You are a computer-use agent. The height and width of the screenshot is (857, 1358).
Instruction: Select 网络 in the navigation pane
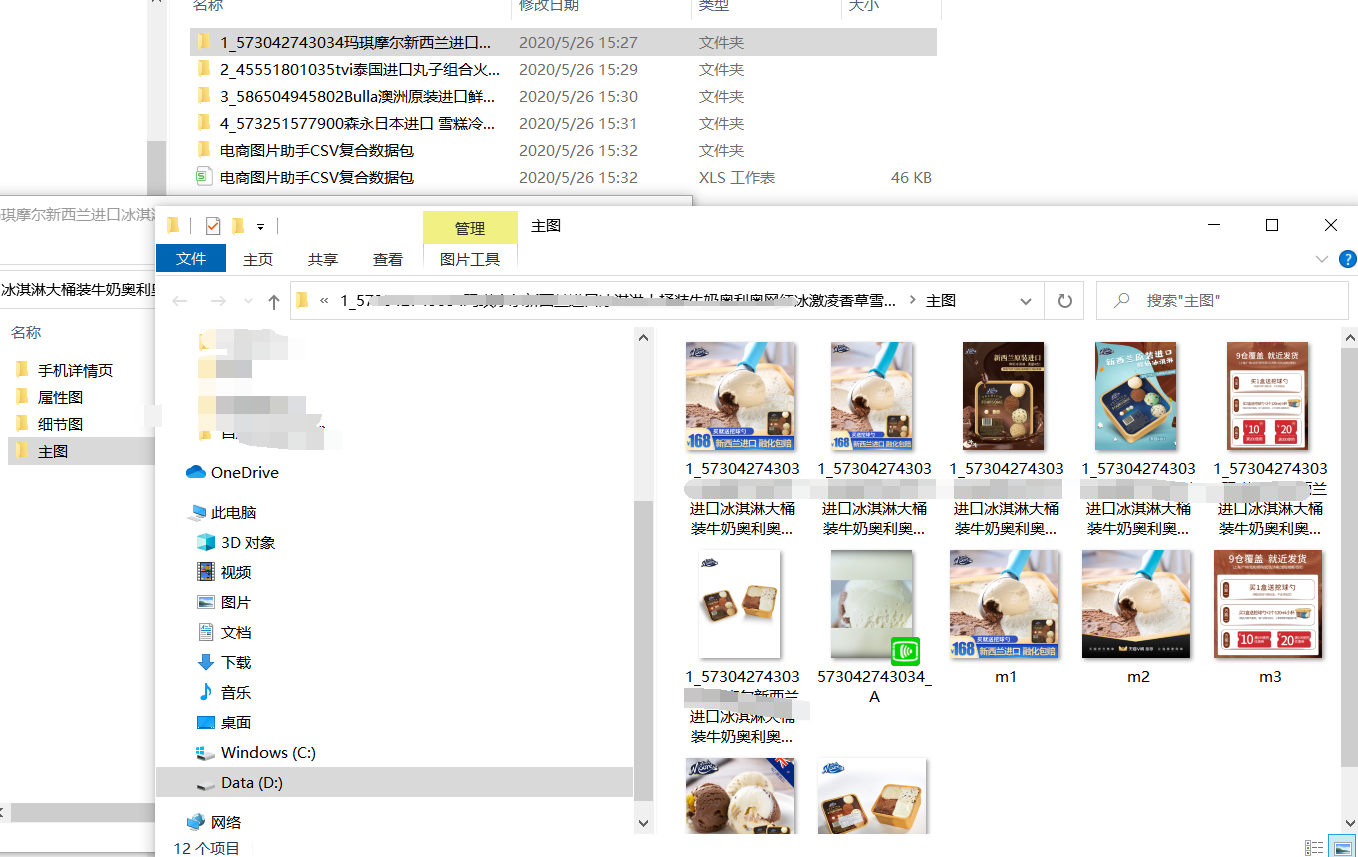(214, 822)
